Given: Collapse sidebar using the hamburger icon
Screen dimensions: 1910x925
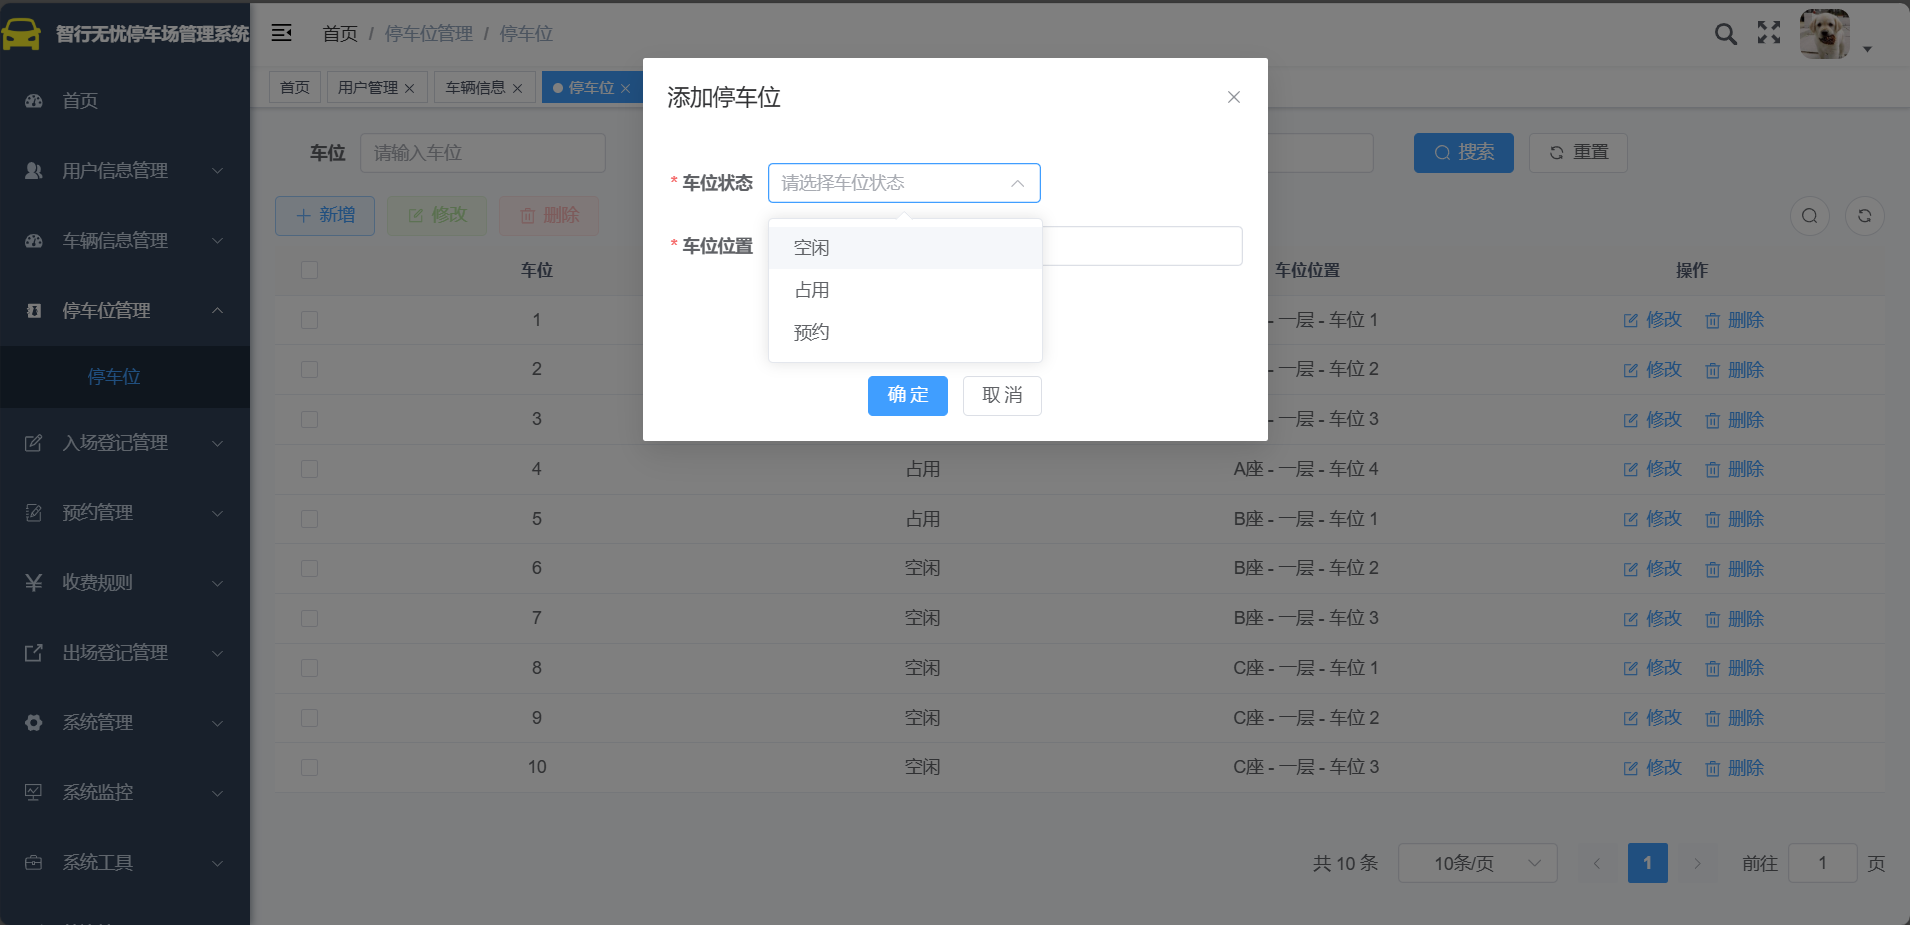Looking at the screenshot, I should [x=282, y=33].
